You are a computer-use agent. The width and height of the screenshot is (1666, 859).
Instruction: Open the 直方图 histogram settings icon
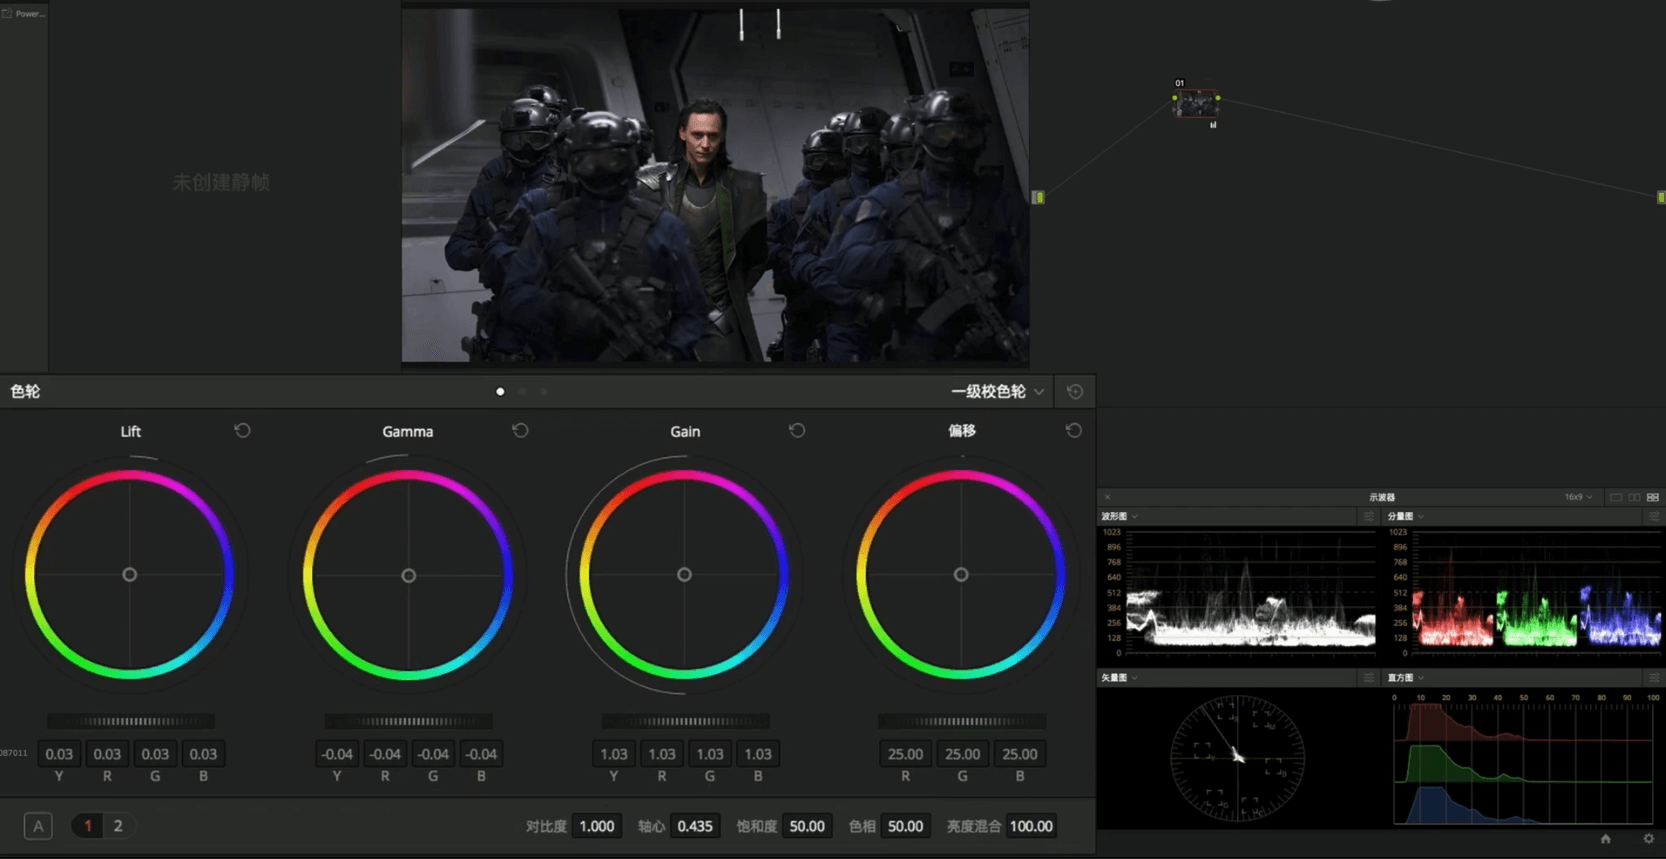[x=1654, y=677]
